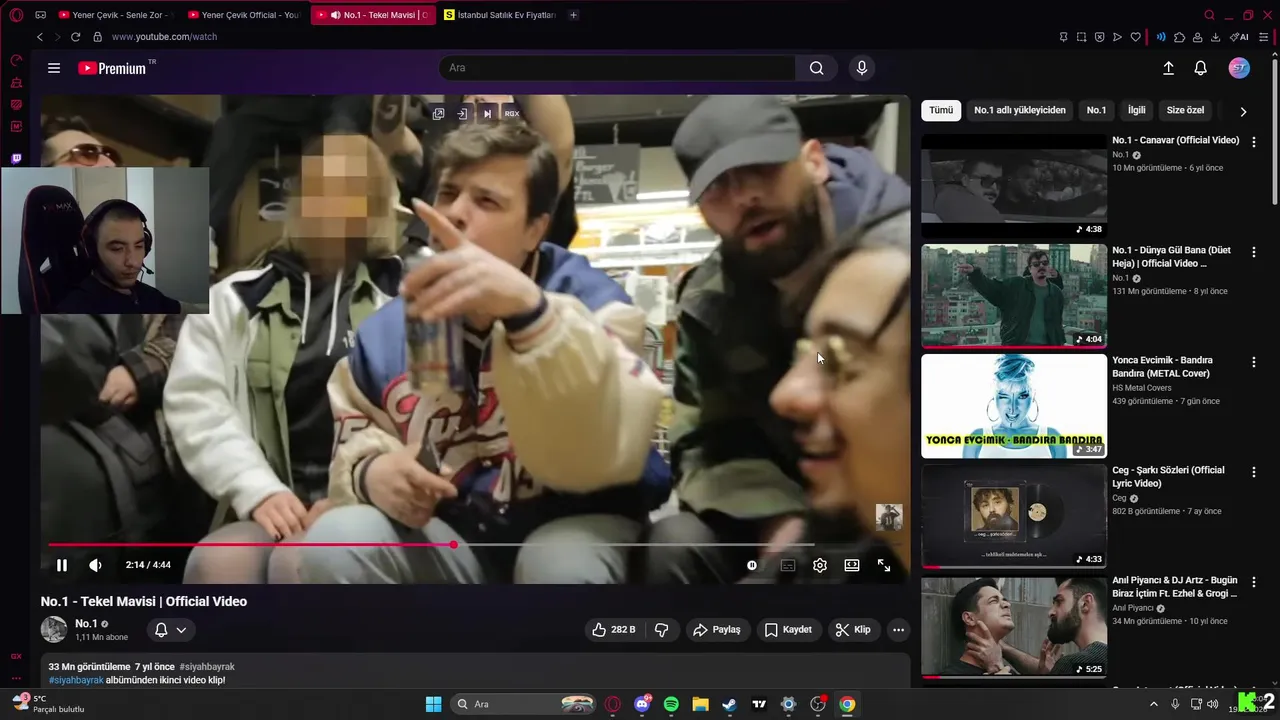Open options for 'Bandıra Bandıra' METAL Cover
The height and width of the screenshot is (720, 1280).
point(1254,362)
